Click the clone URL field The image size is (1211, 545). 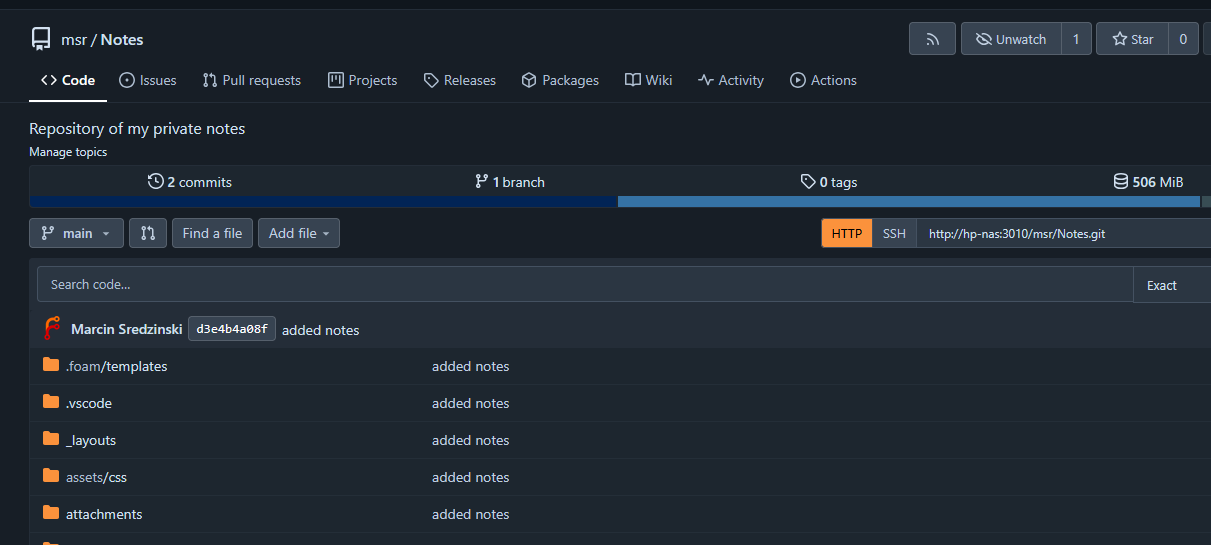point(1063,234)
